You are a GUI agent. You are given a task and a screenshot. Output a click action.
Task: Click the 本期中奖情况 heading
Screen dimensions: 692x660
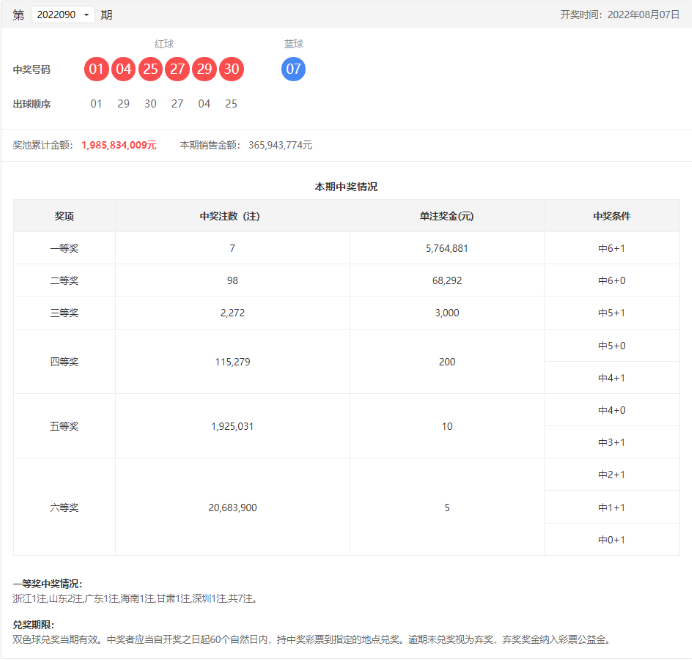(x=346, y=187)
